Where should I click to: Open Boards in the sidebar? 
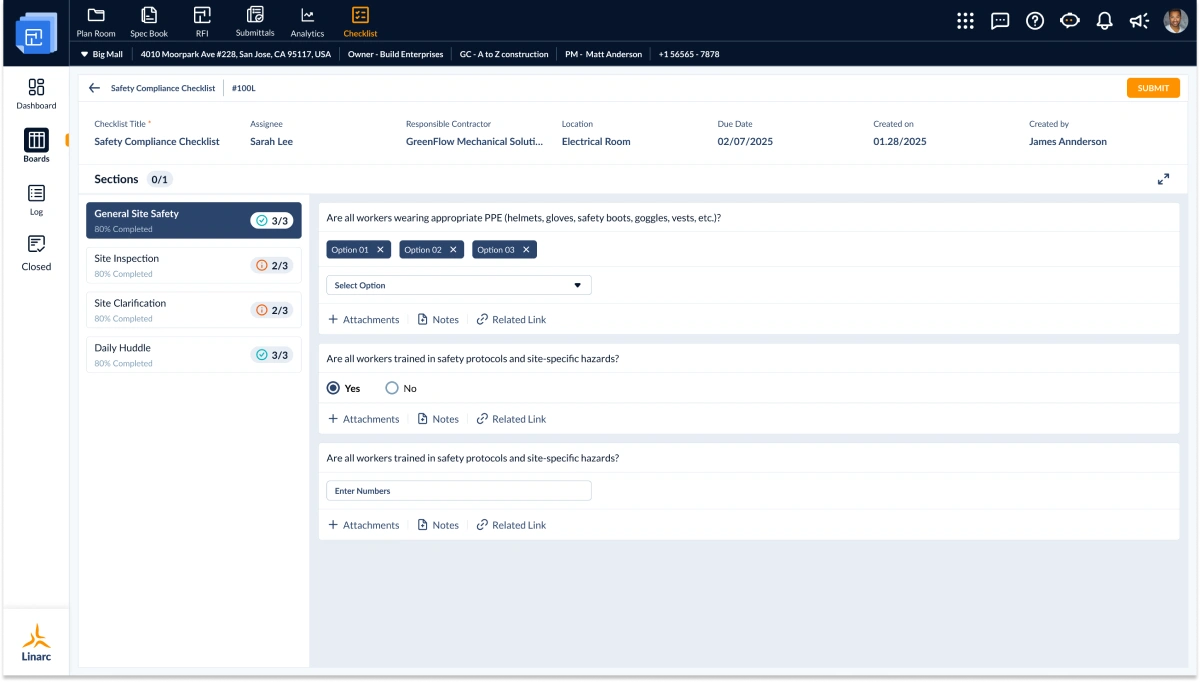coord(36,146)
